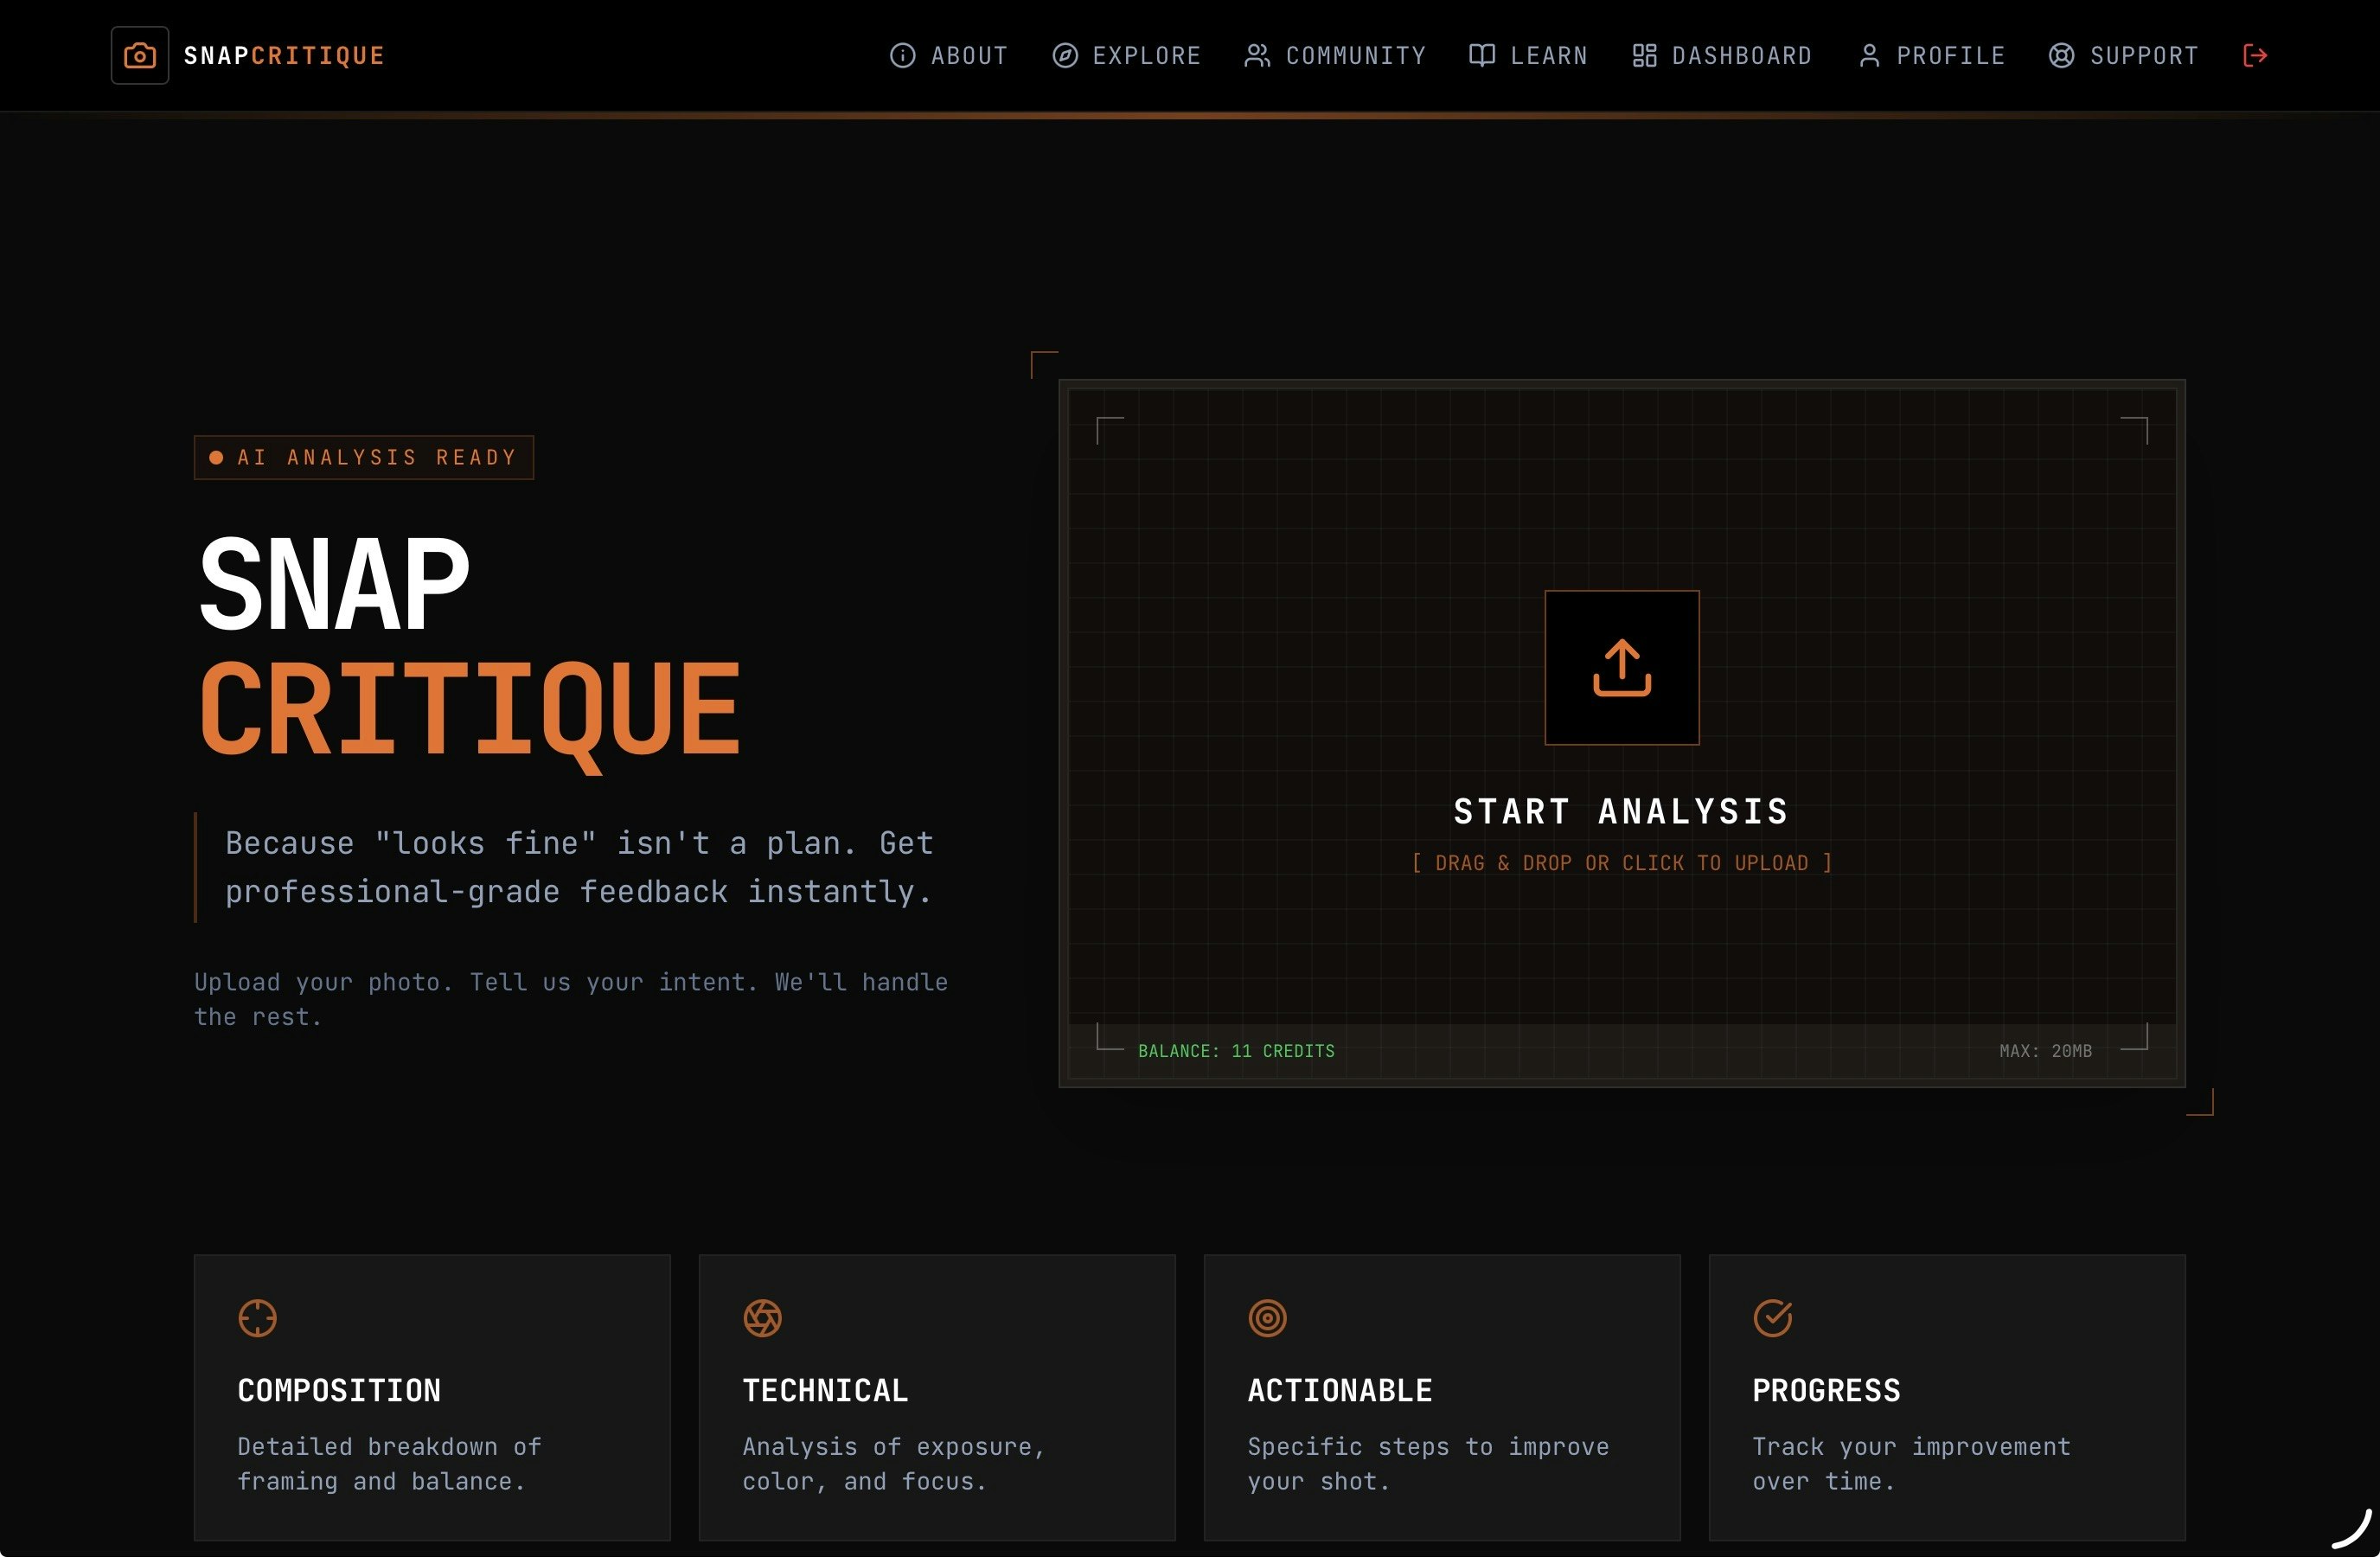2380x1557 pixels.
Task: Open the About page from the navbar
Action: coord(968,56)
